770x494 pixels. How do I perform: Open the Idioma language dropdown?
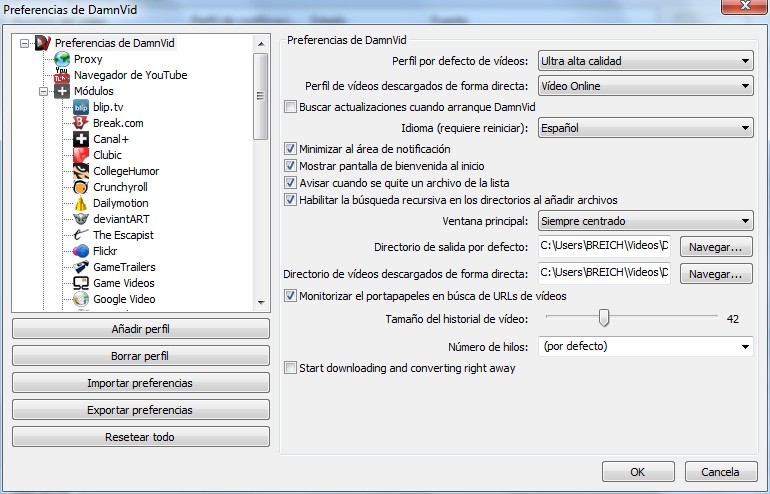(645, 128)
